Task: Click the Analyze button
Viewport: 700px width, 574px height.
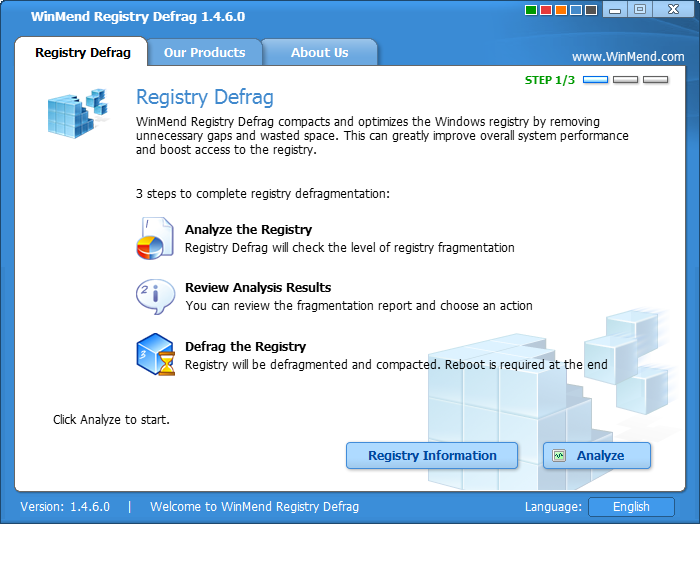Action: pos(597,456)
